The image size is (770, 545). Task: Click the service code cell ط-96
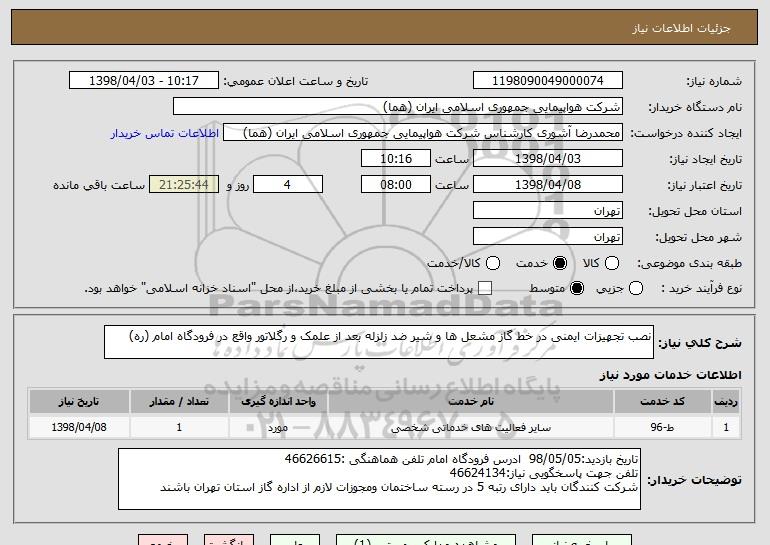click(x=662, y=427)
